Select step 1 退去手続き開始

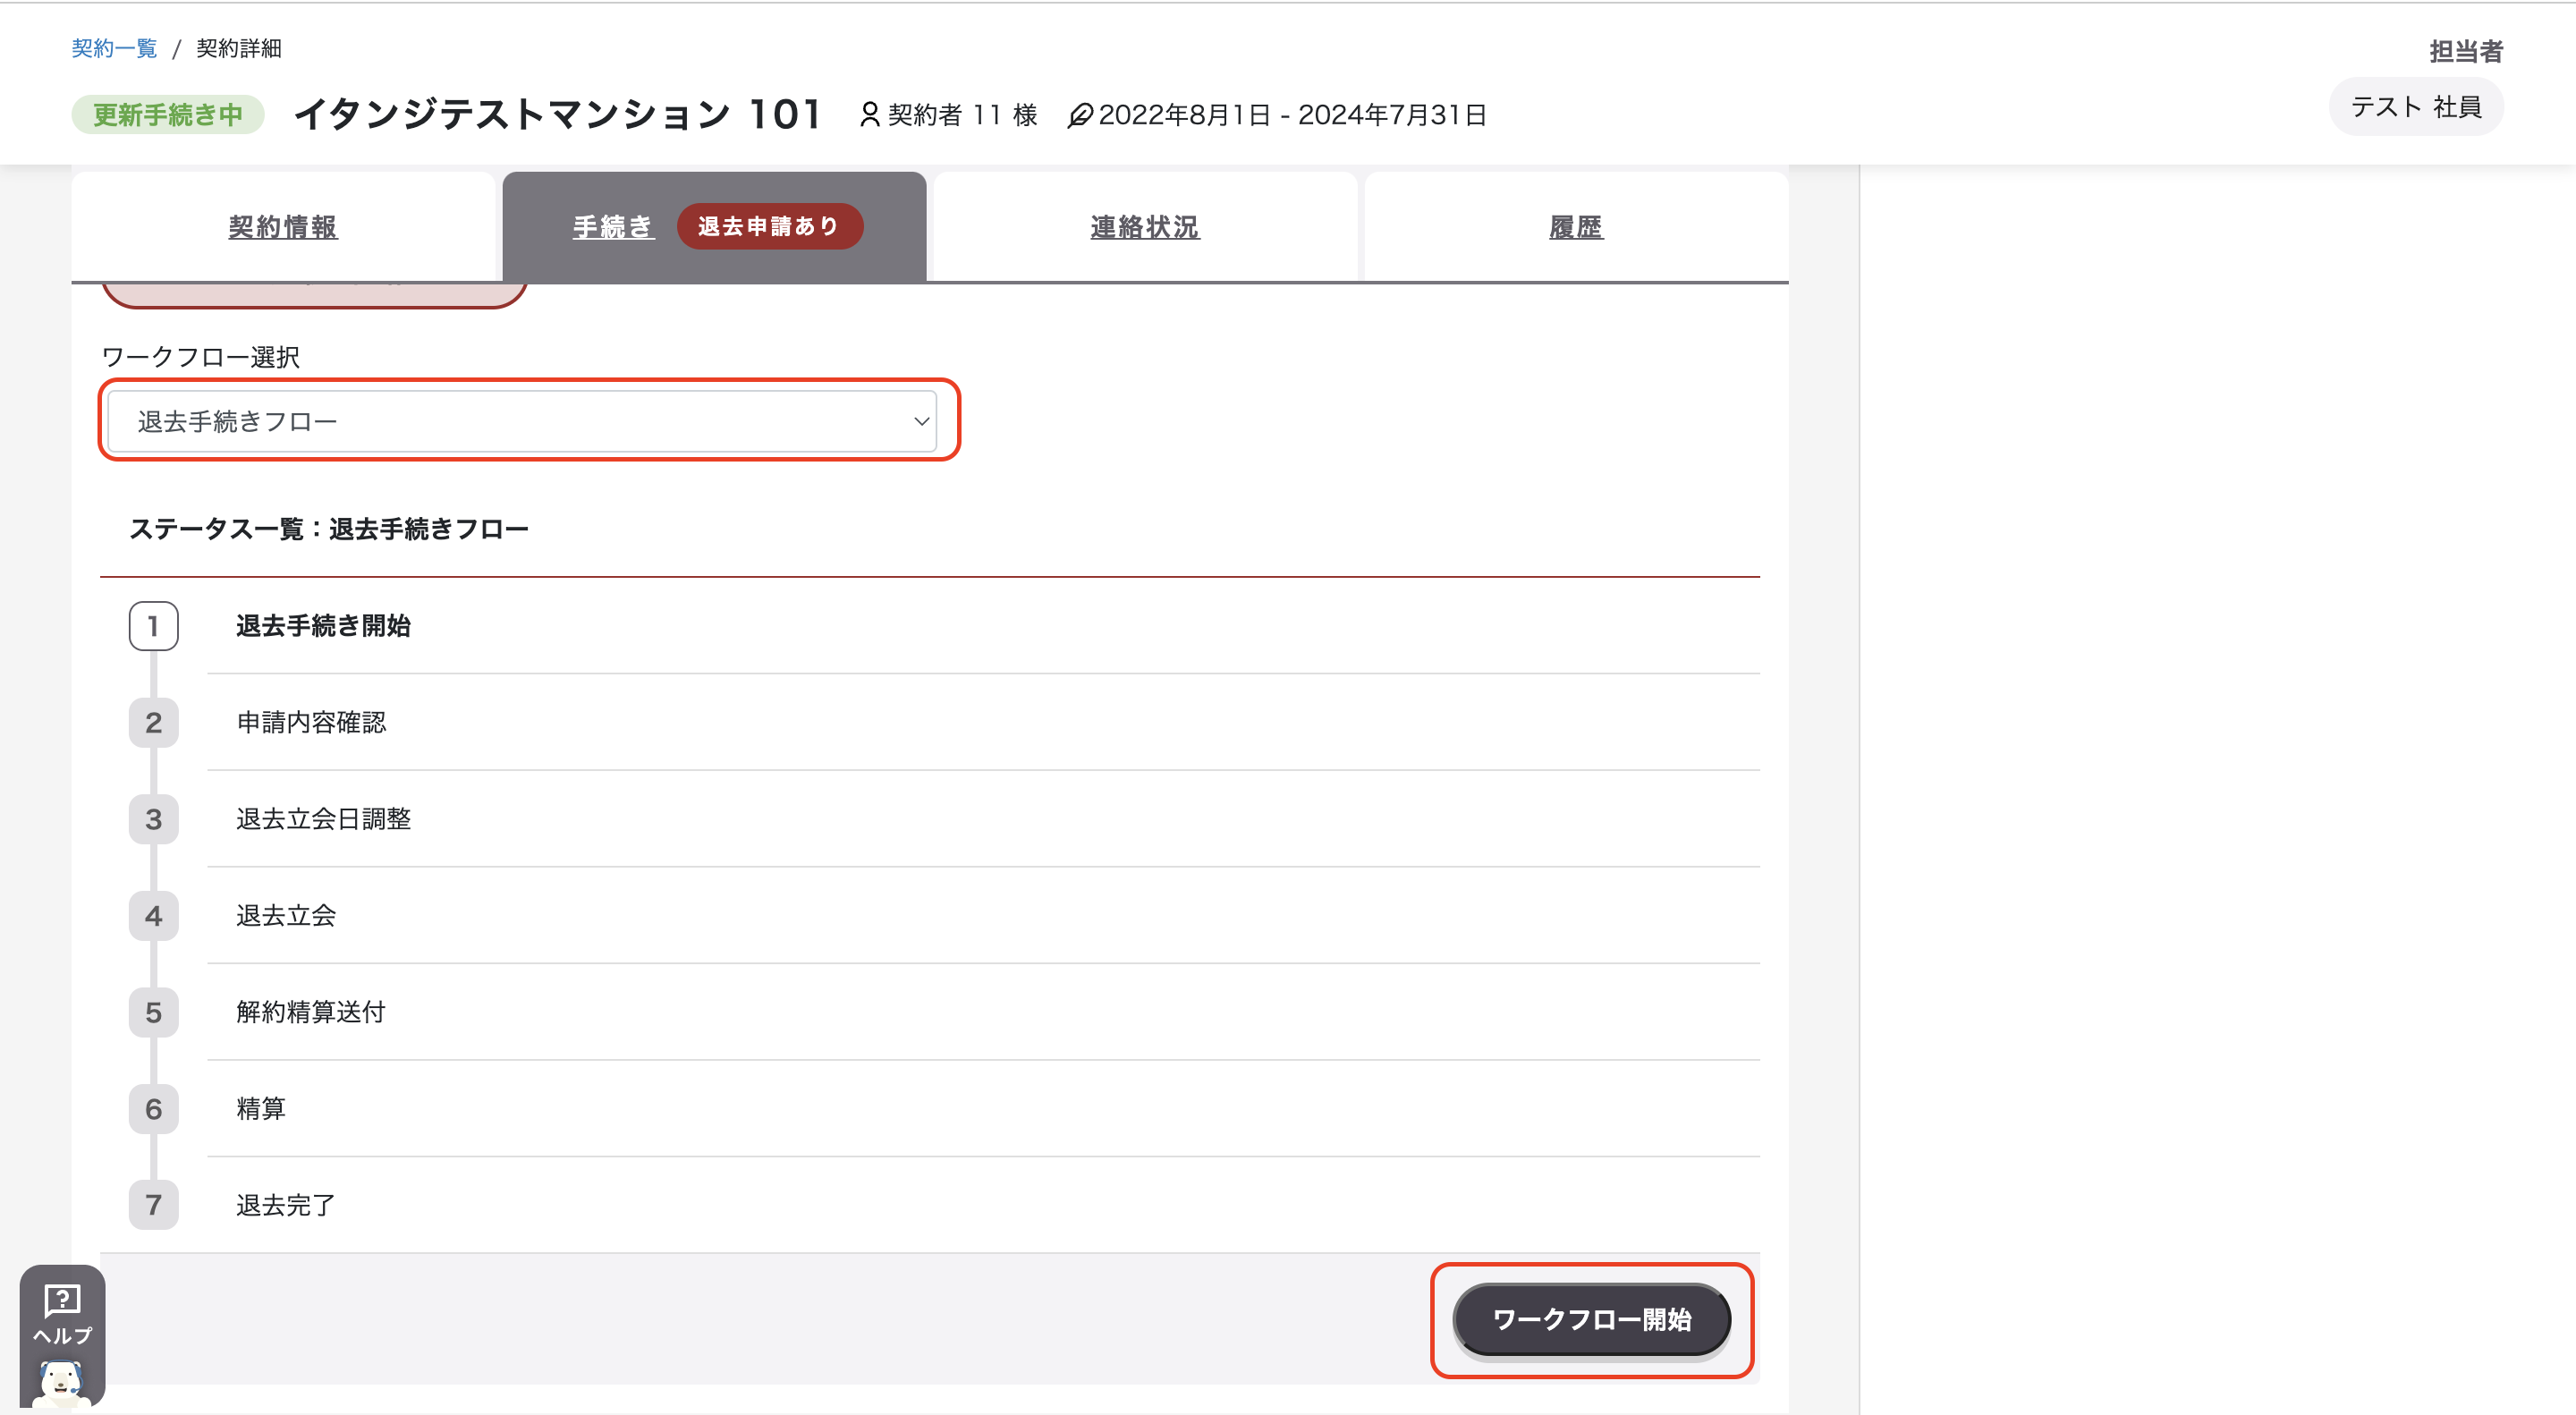[x=323, y=626]
